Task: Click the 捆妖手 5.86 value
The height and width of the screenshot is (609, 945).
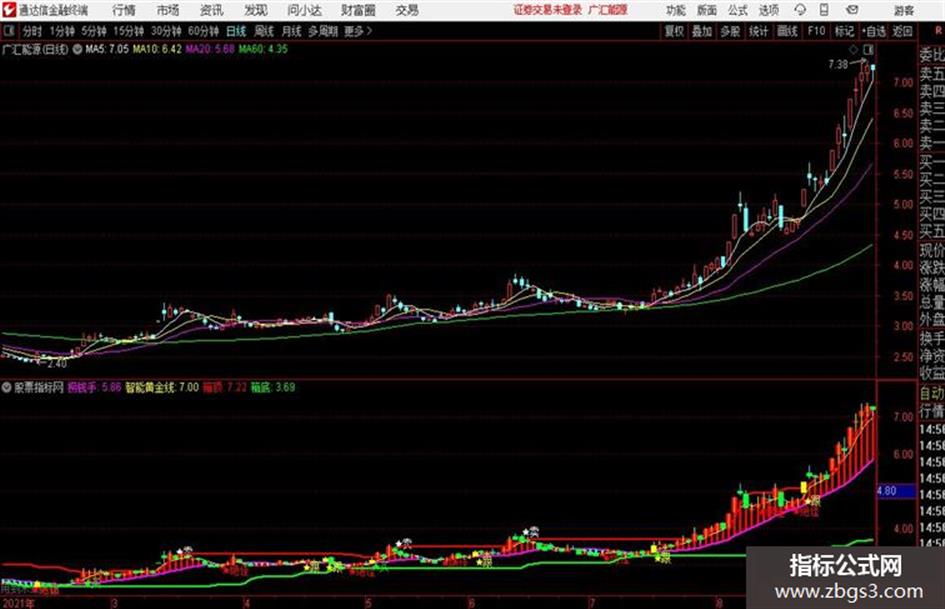Action: (94, 387)
